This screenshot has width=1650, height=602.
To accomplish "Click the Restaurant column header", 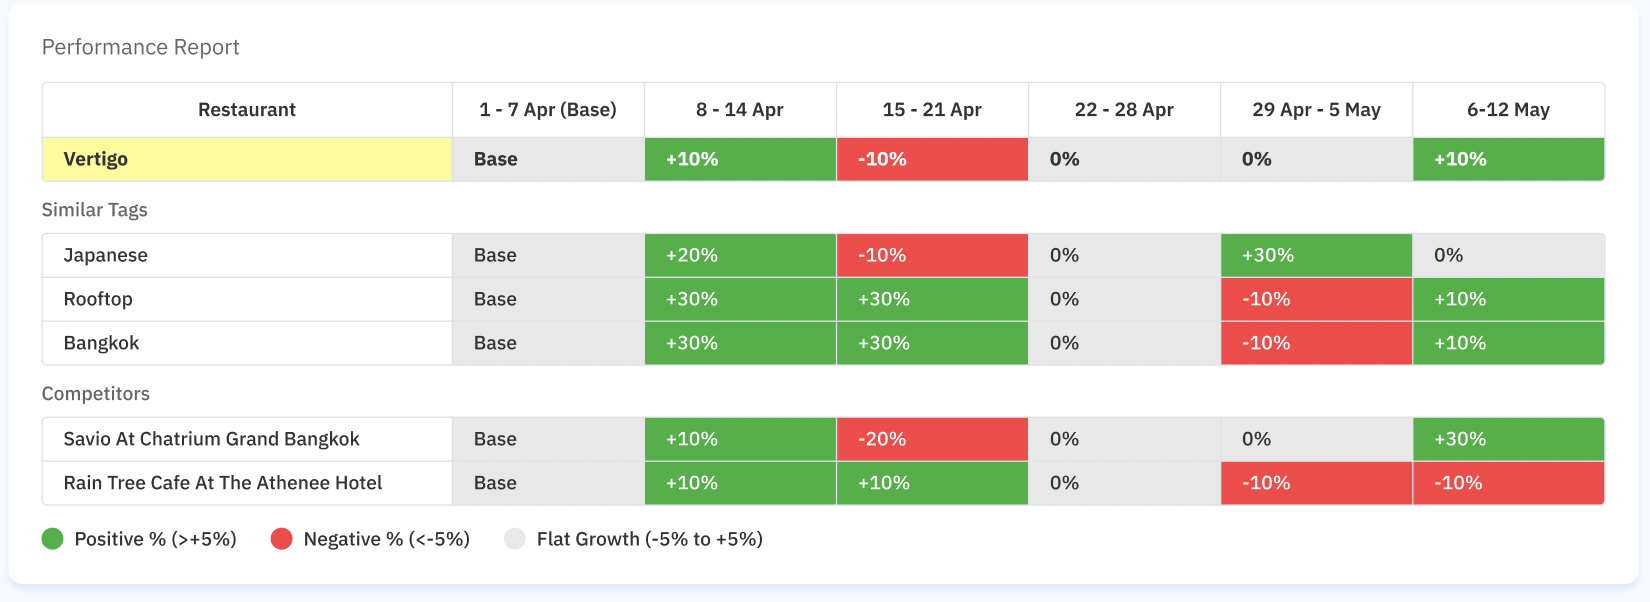I will (x=247, y=110).
